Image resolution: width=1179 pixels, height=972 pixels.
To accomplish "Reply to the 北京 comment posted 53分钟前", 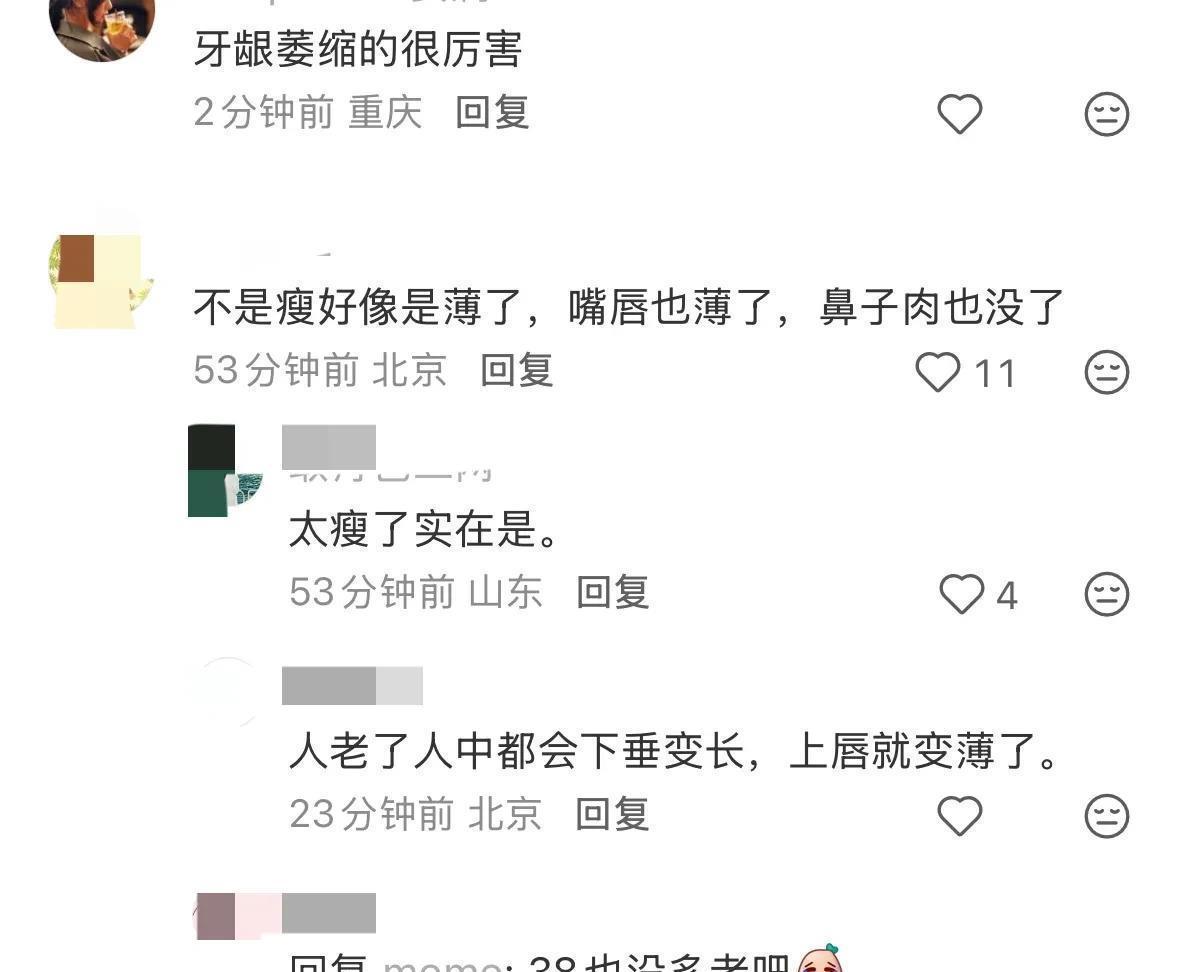I will coord(517,370).
